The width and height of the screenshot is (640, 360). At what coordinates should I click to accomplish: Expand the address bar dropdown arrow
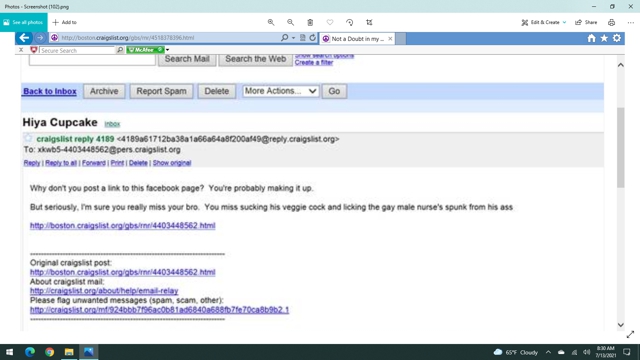click(293, 38)
